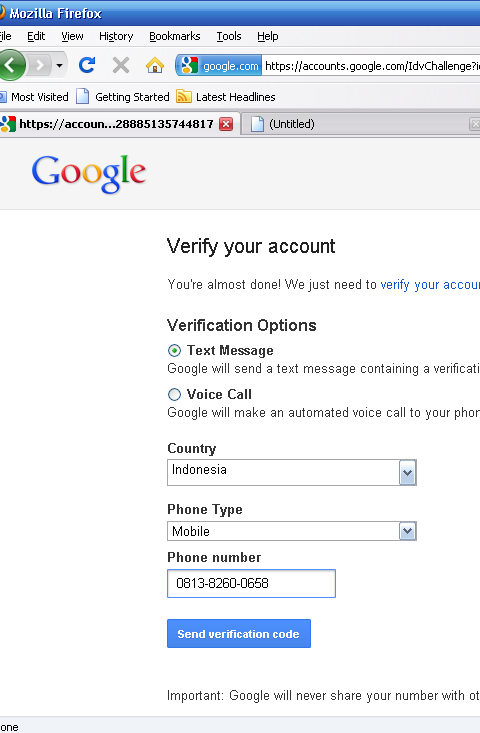Expand the Country dropdown showing Indonesia
This screenshot has height=733, width=480.
click(x=292, y=472)
